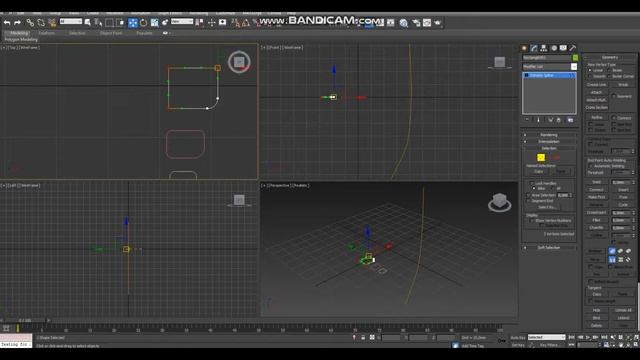Expand the Rendering rollout
The height and width of the screenshot is (360, 640).
coord(549,135)
